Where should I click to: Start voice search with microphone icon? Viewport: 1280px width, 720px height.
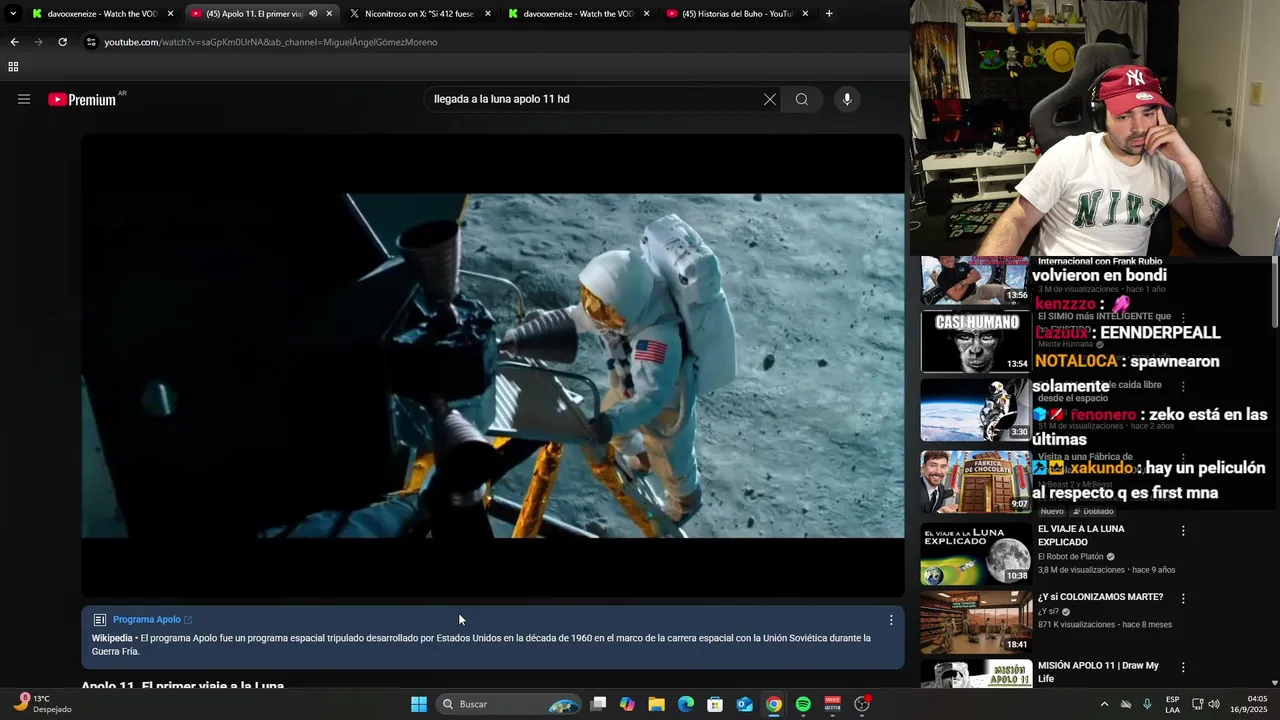(x=847, y=99)
